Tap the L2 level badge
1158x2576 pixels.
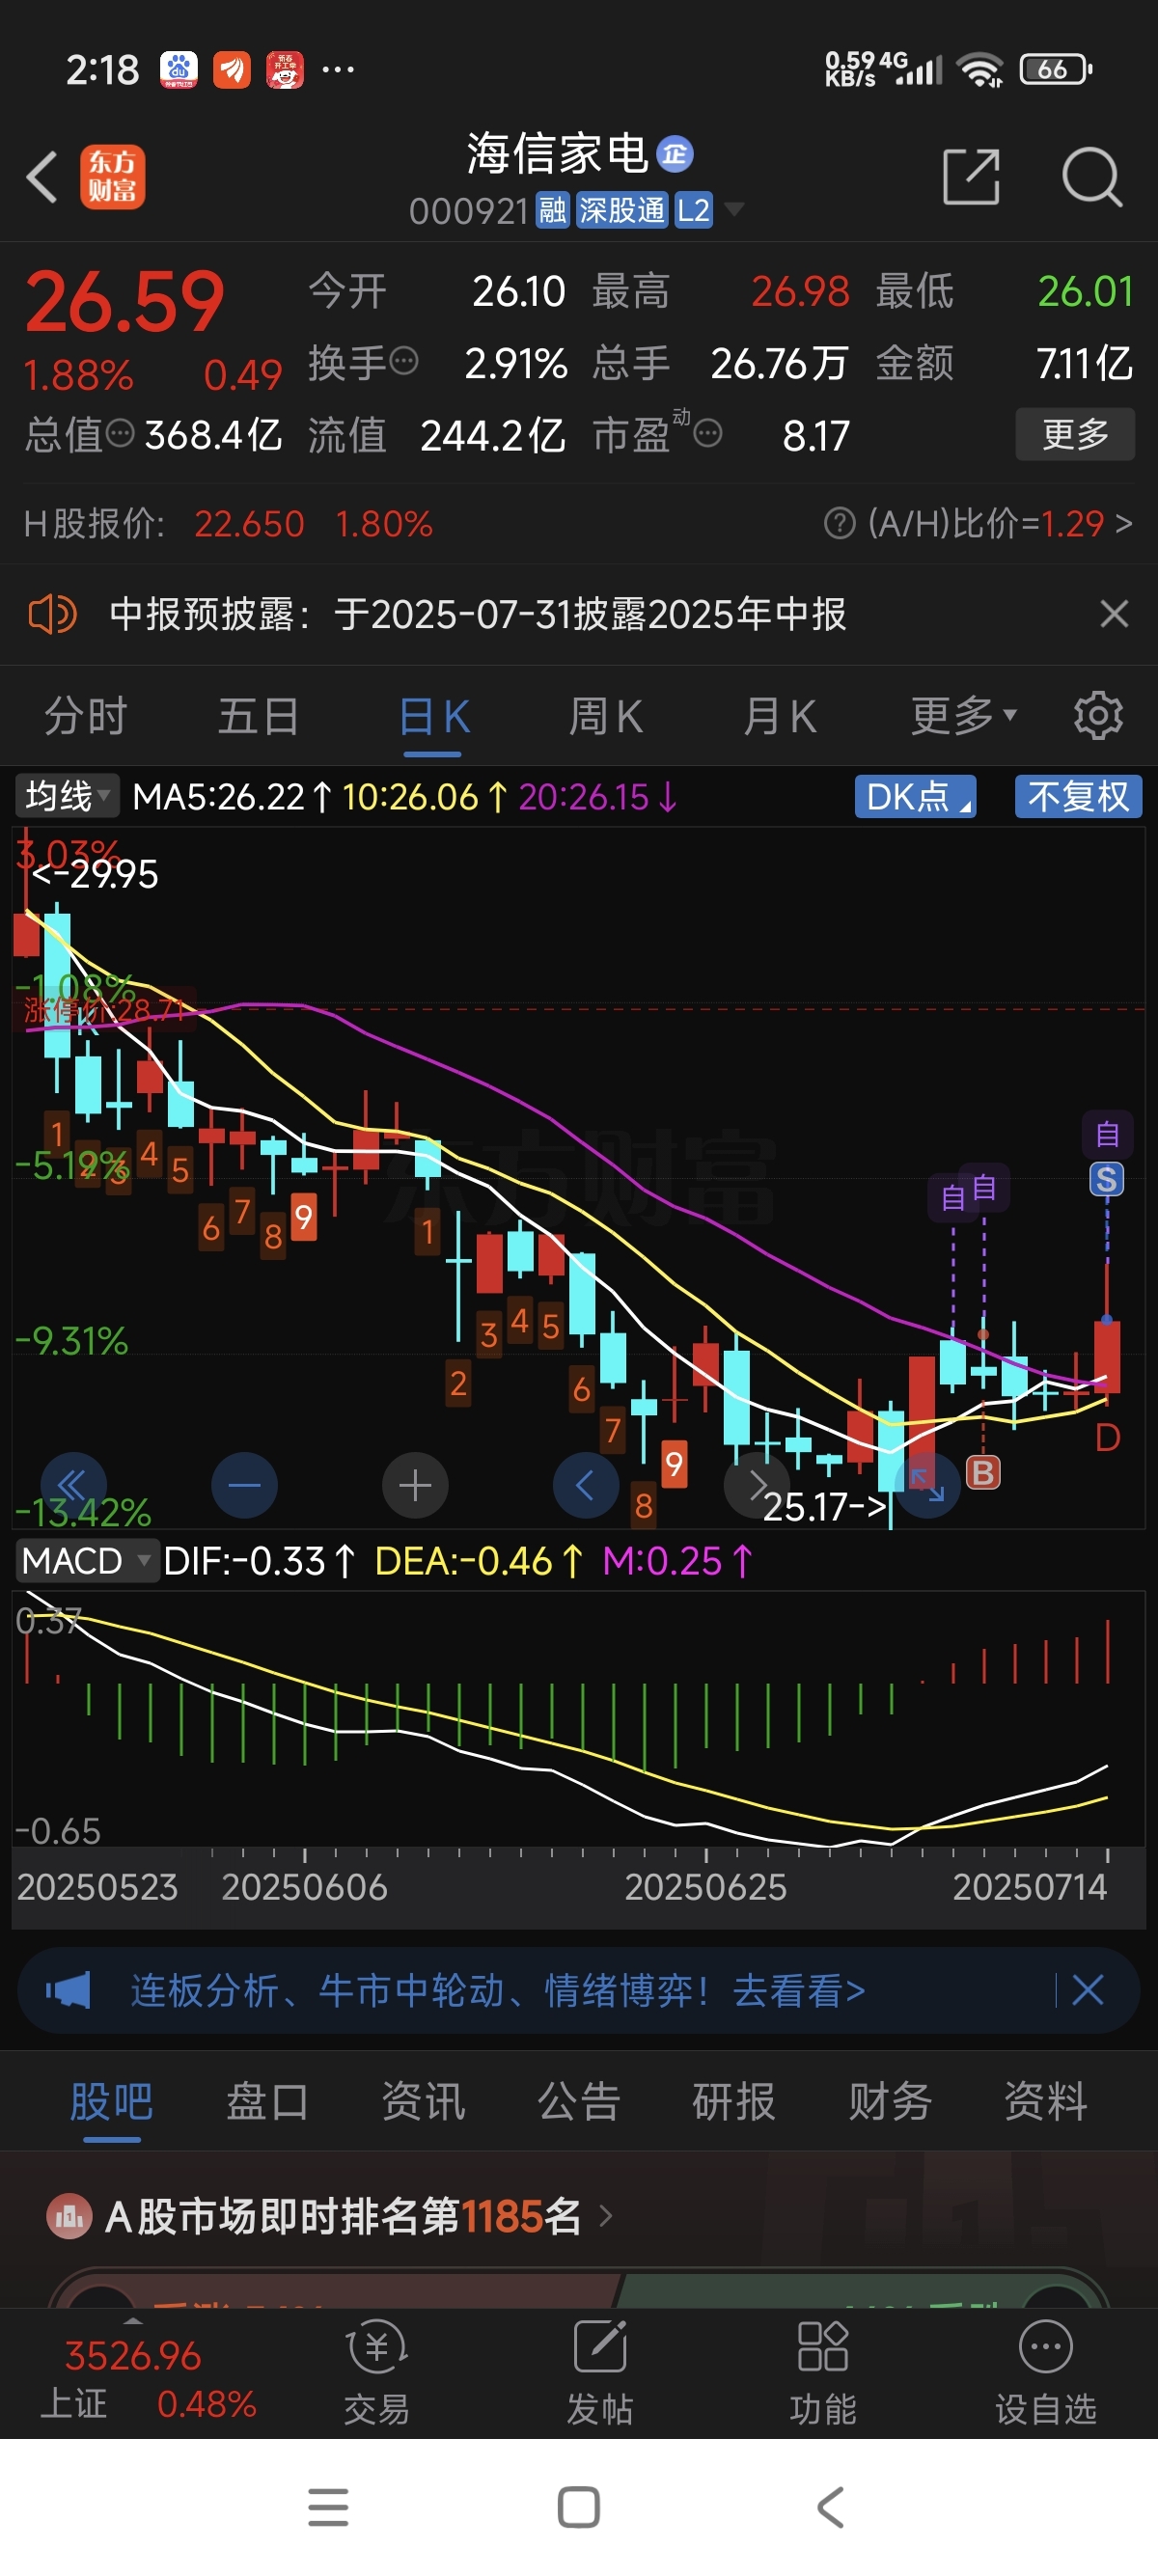[693, 210]
